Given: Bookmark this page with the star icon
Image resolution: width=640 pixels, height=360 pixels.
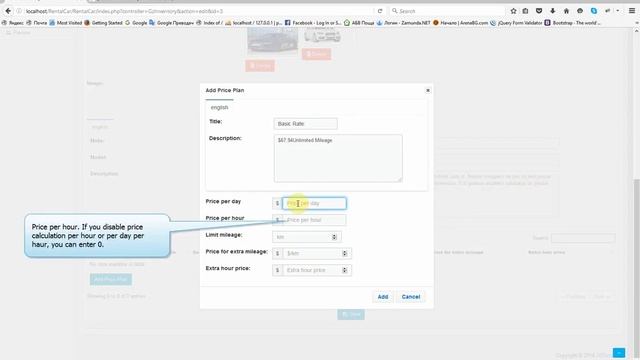Looking at the screenshot, I should [x=513, y=11].
